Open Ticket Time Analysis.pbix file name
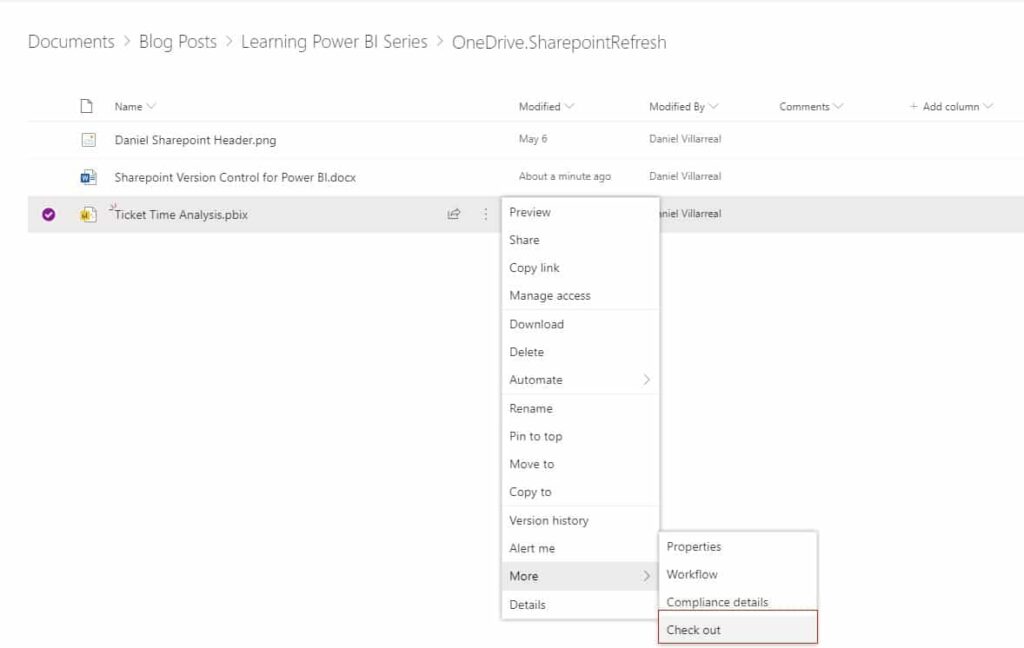This screenshot has height=648, width=1024. point(181,214)
